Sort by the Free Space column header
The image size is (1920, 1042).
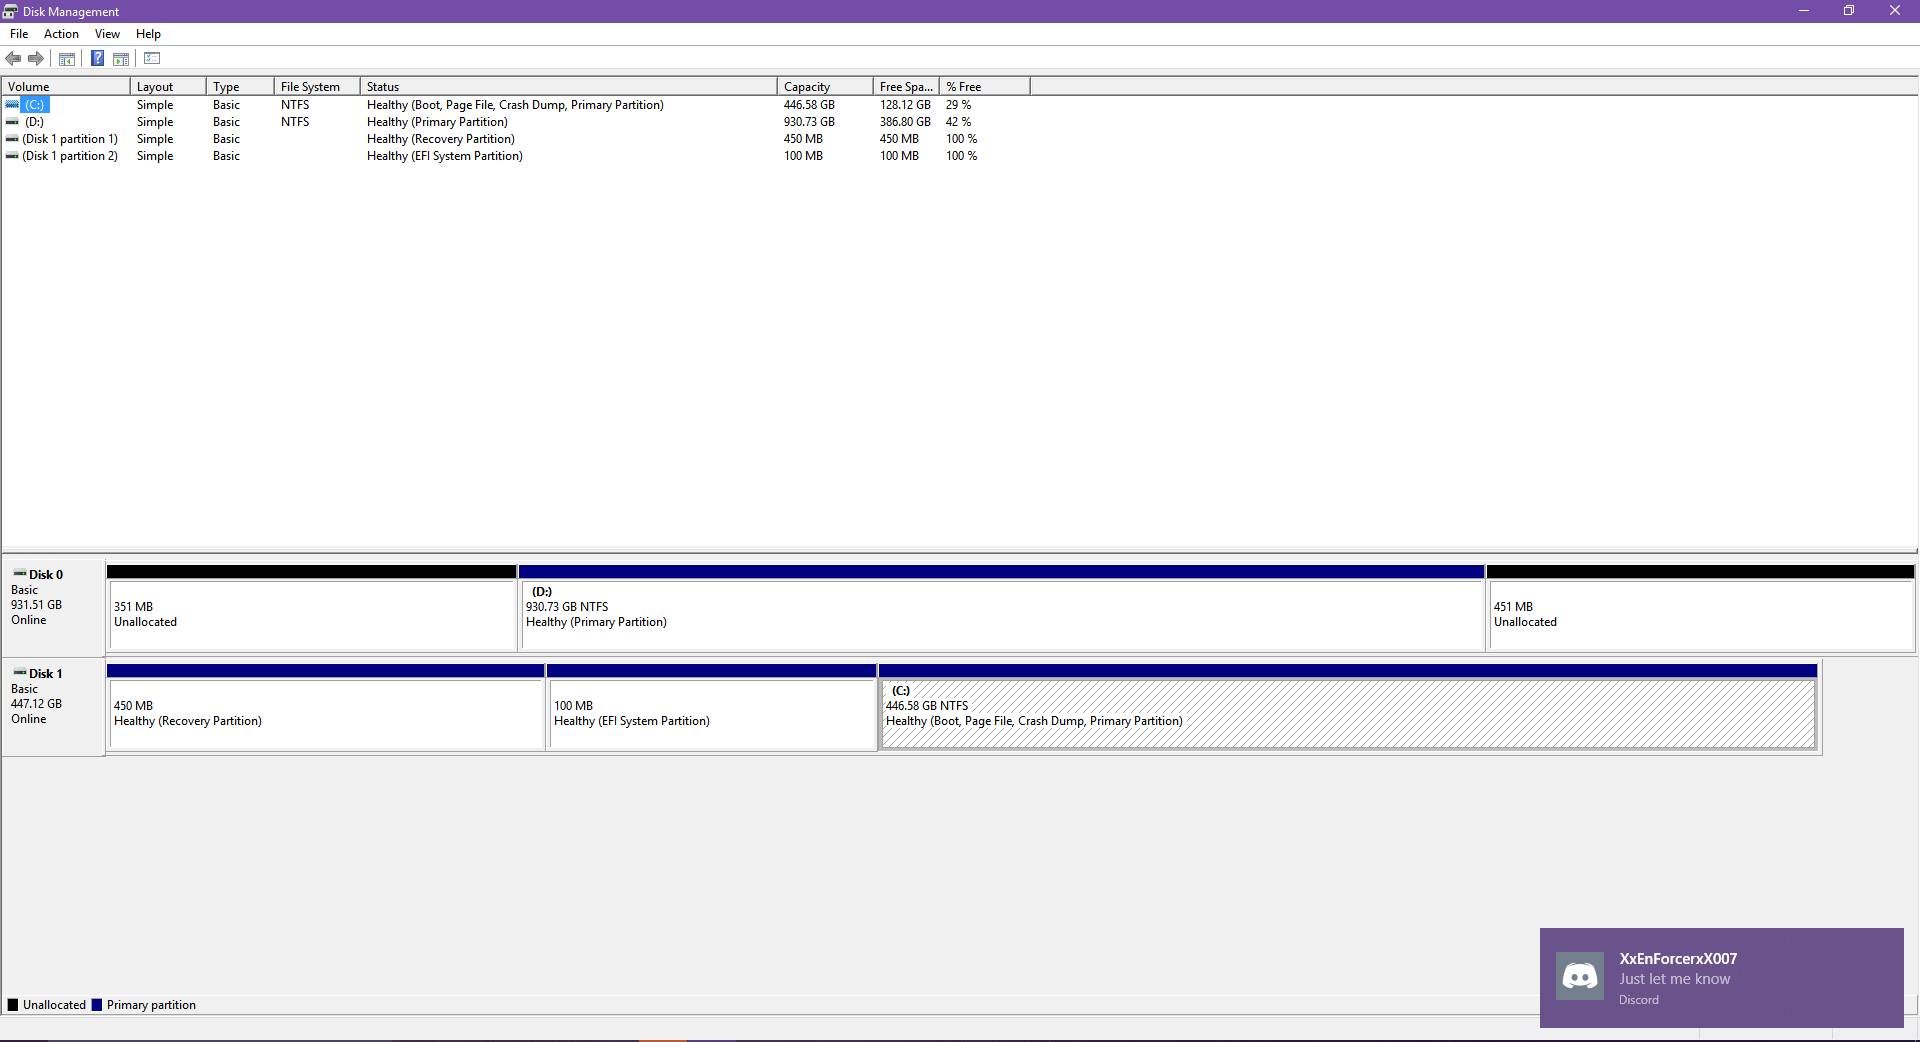click(906, 87)
